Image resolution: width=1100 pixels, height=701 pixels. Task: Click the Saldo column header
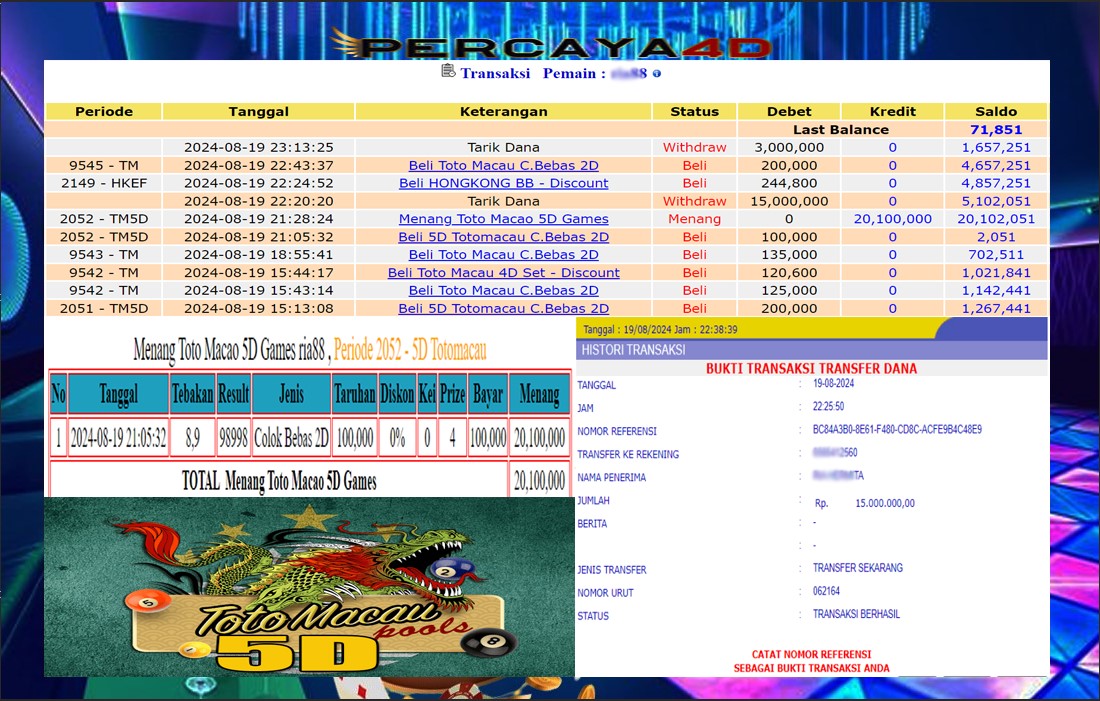[995, 111]
